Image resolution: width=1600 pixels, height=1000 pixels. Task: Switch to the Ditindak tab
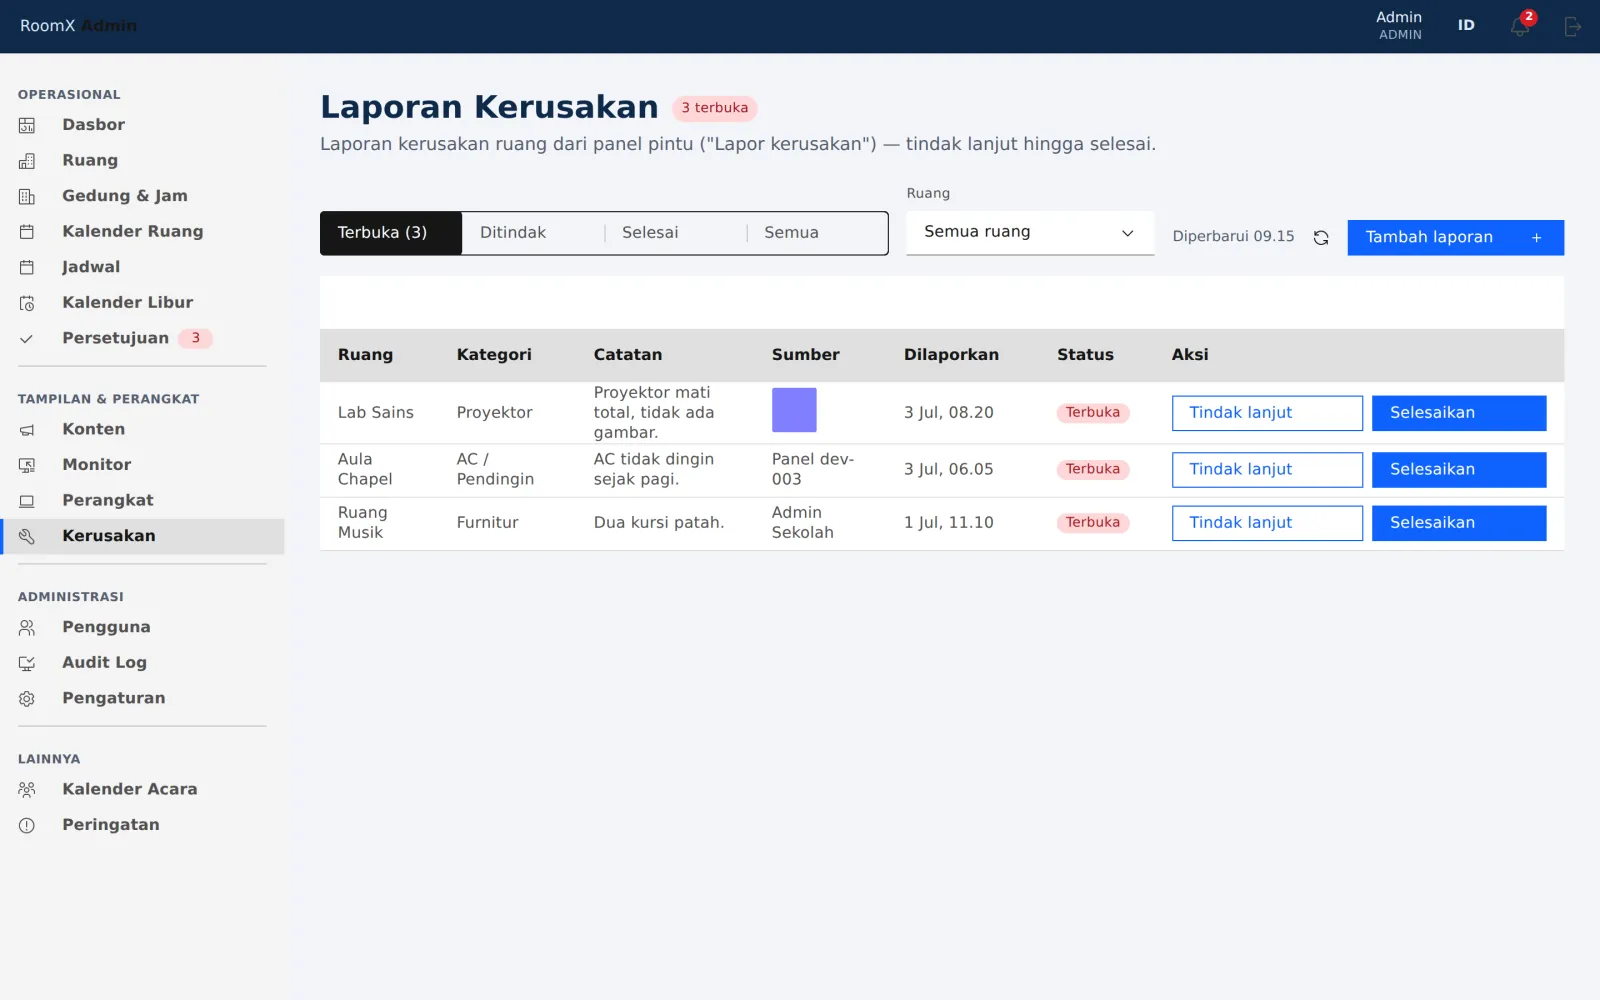[533, 233]
